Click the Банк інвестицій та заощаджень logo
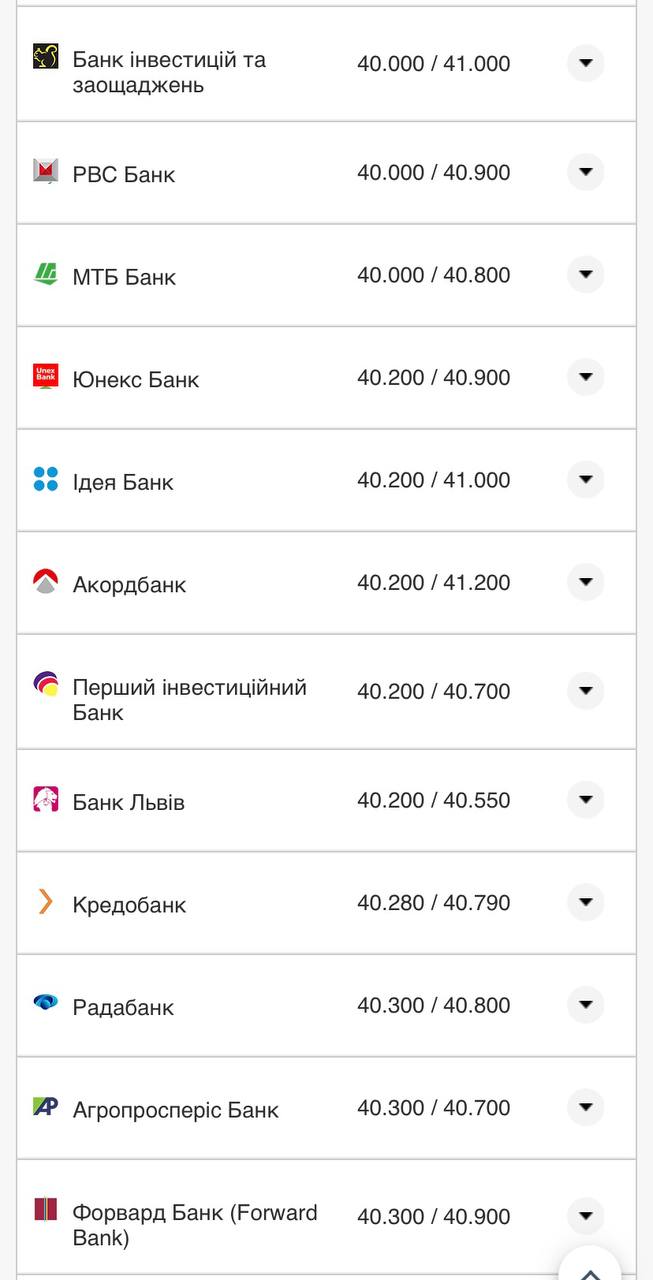This screenshot has width=653, height=1280. pyautogui.click(x=46, y=56)
